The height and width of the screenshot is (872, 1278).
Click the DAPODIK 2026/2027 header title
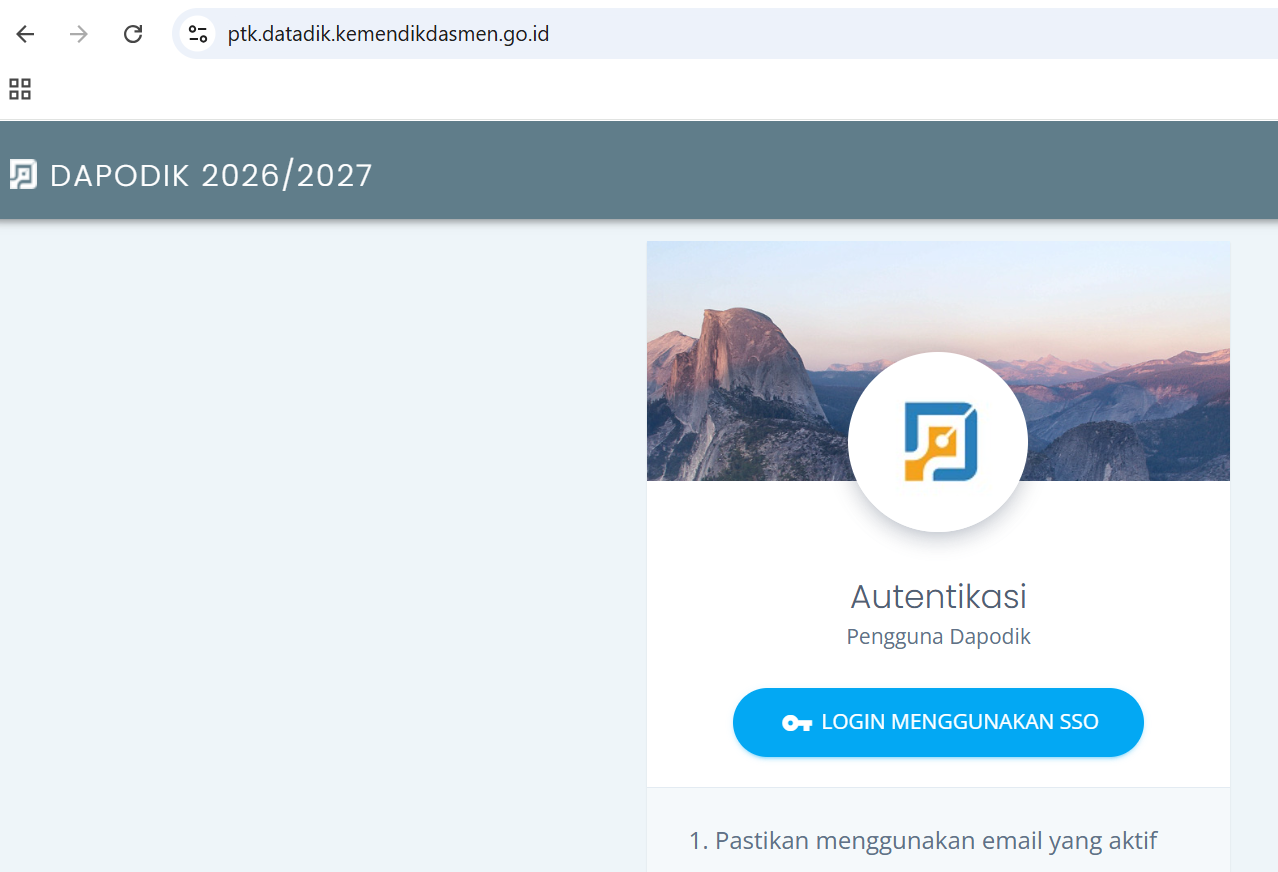[211, 175]
